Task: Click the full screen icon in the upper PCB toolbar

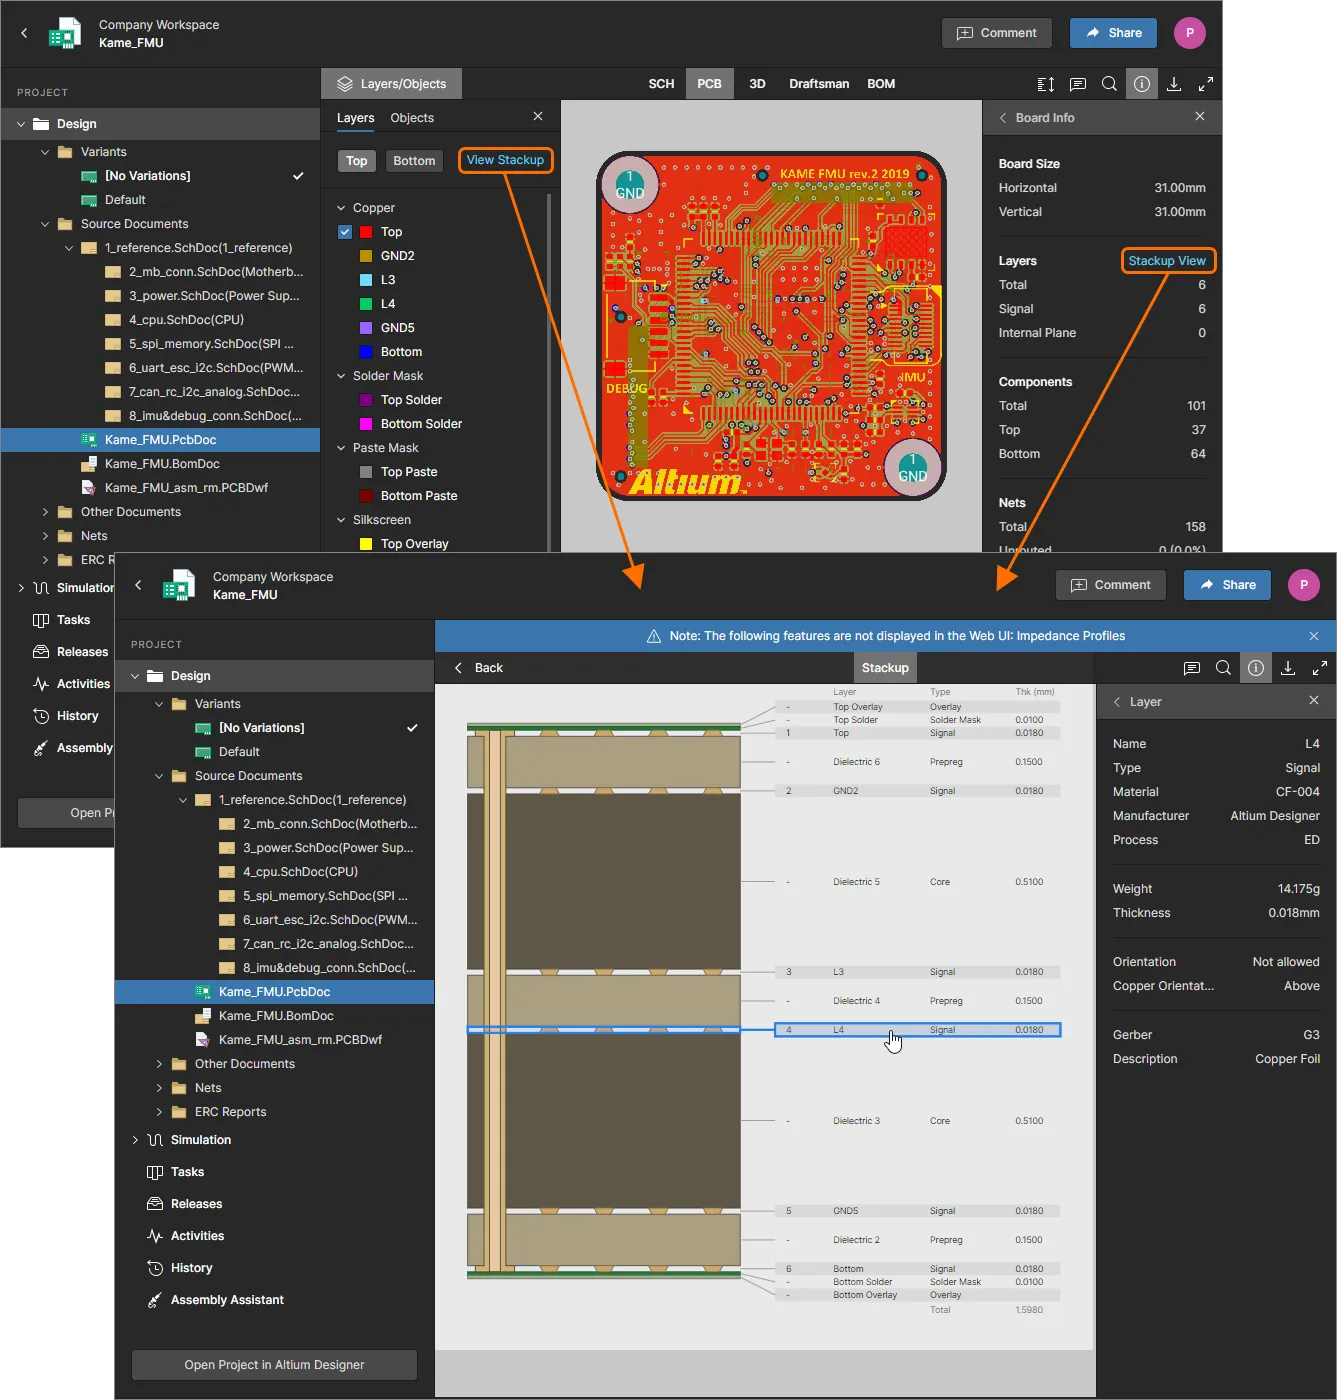Action: click(1206, 84)
